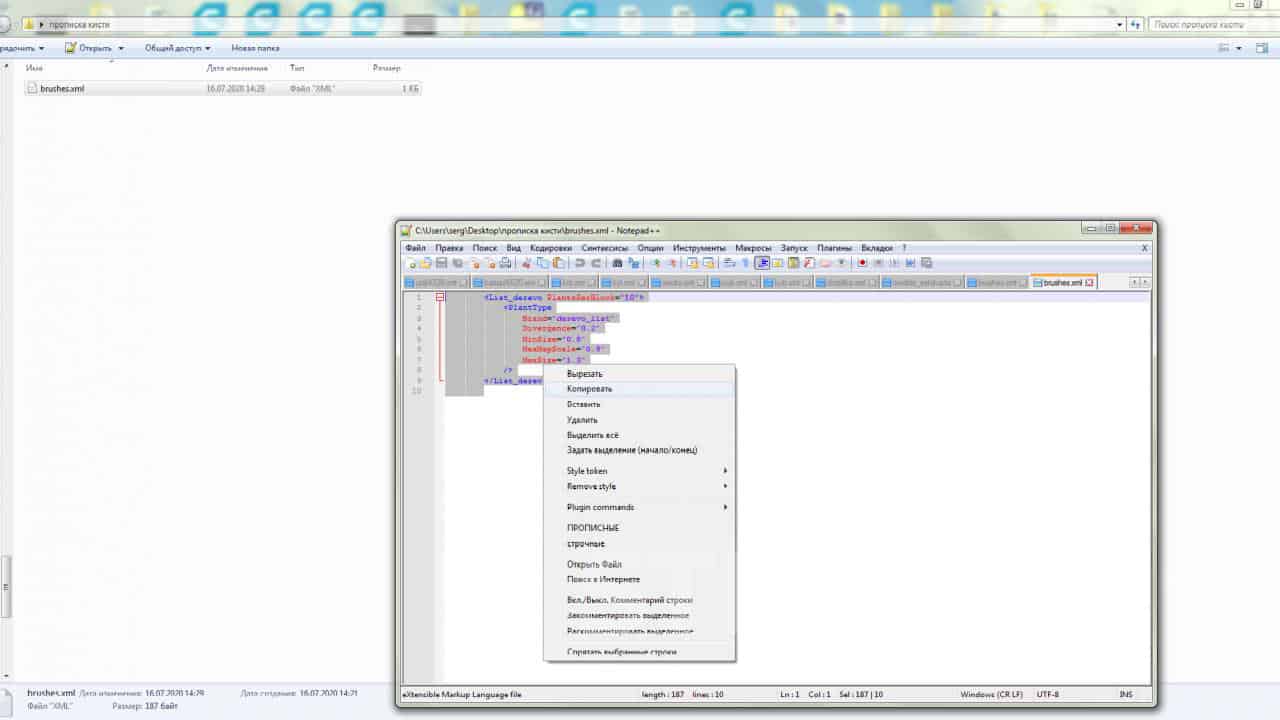Close the brushes.xml tab with its red X
The image size is (1280, 720).
[1089, 283]
